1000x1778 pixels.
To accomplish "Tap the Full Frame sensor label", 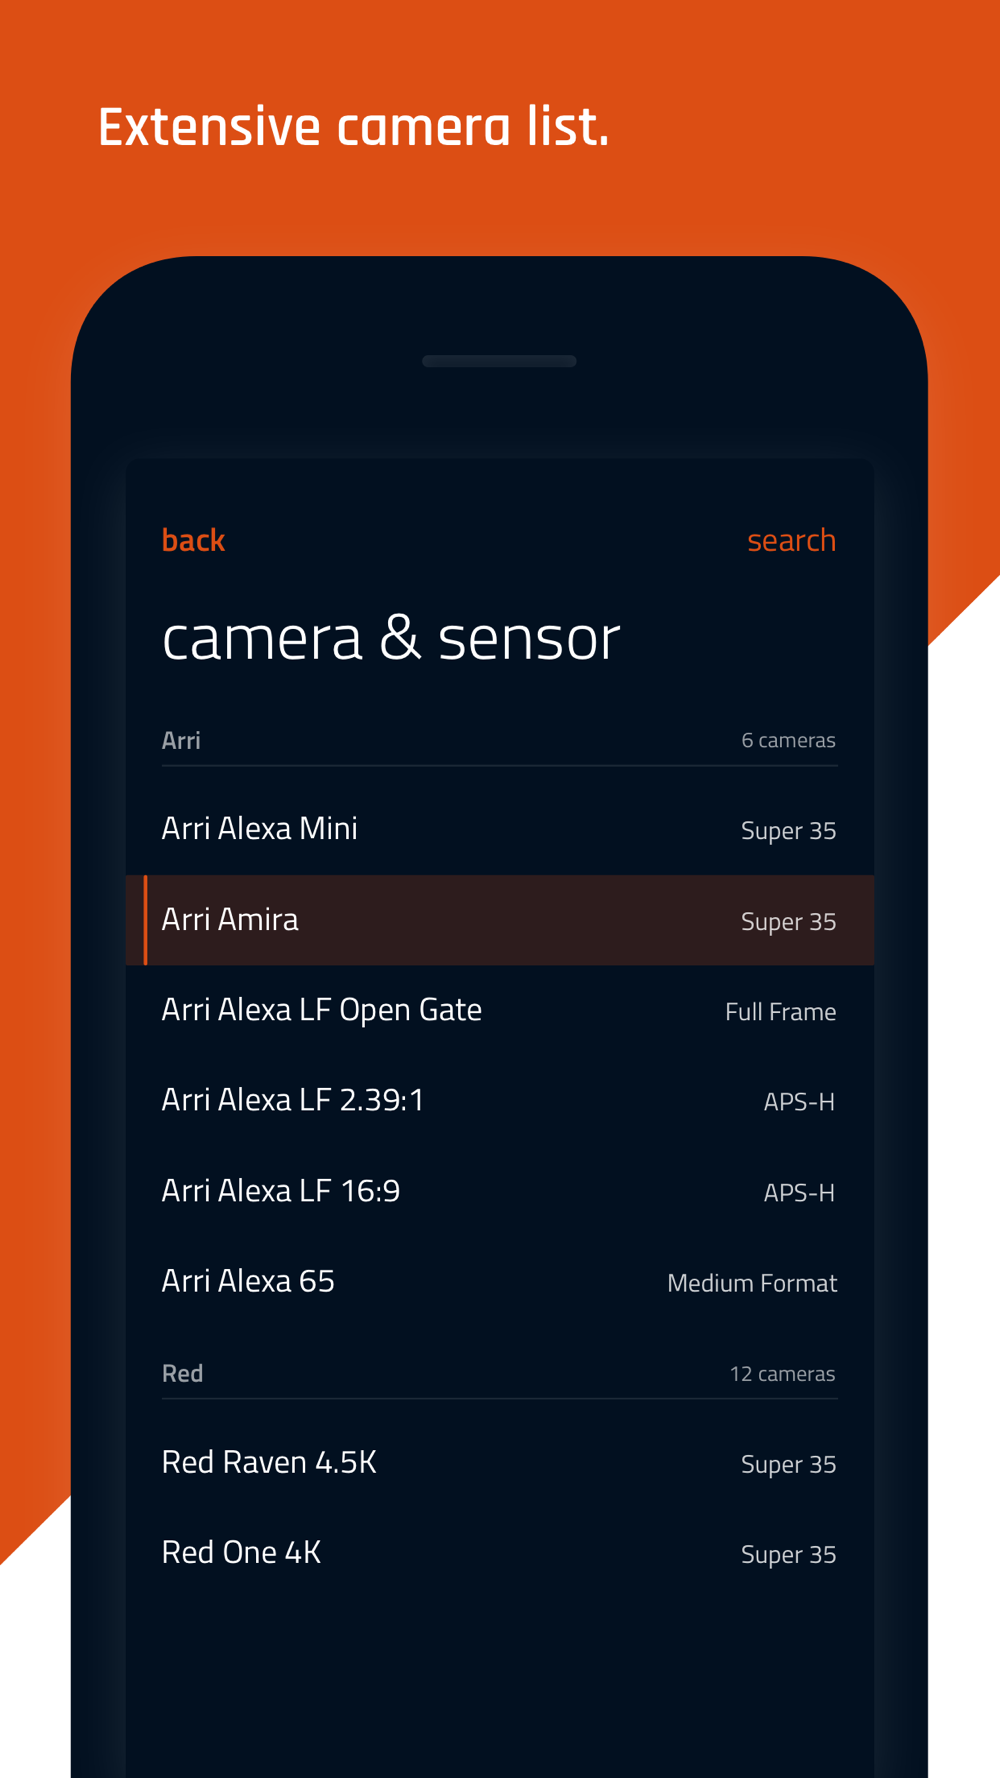I will point(780,1012).
